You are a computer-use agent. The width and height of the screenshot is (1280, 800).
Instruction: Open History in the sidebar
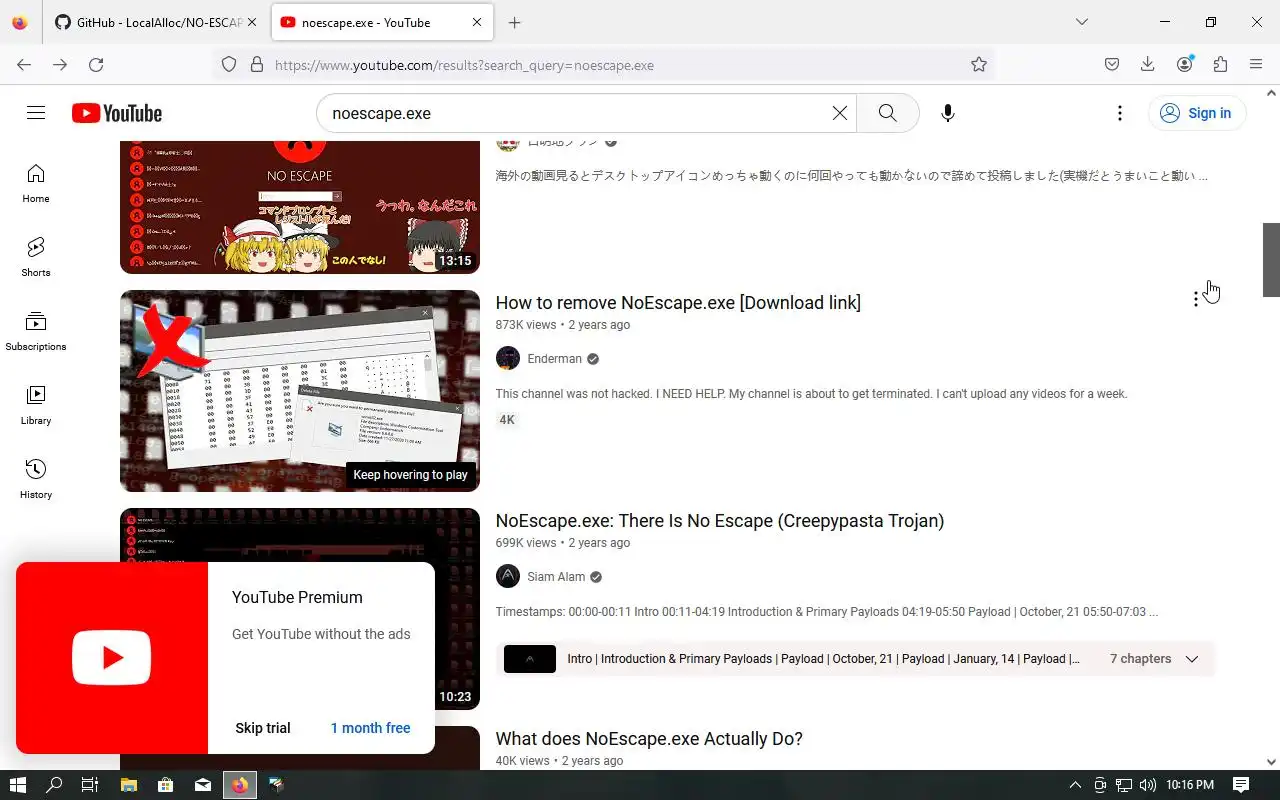(36, 480)
